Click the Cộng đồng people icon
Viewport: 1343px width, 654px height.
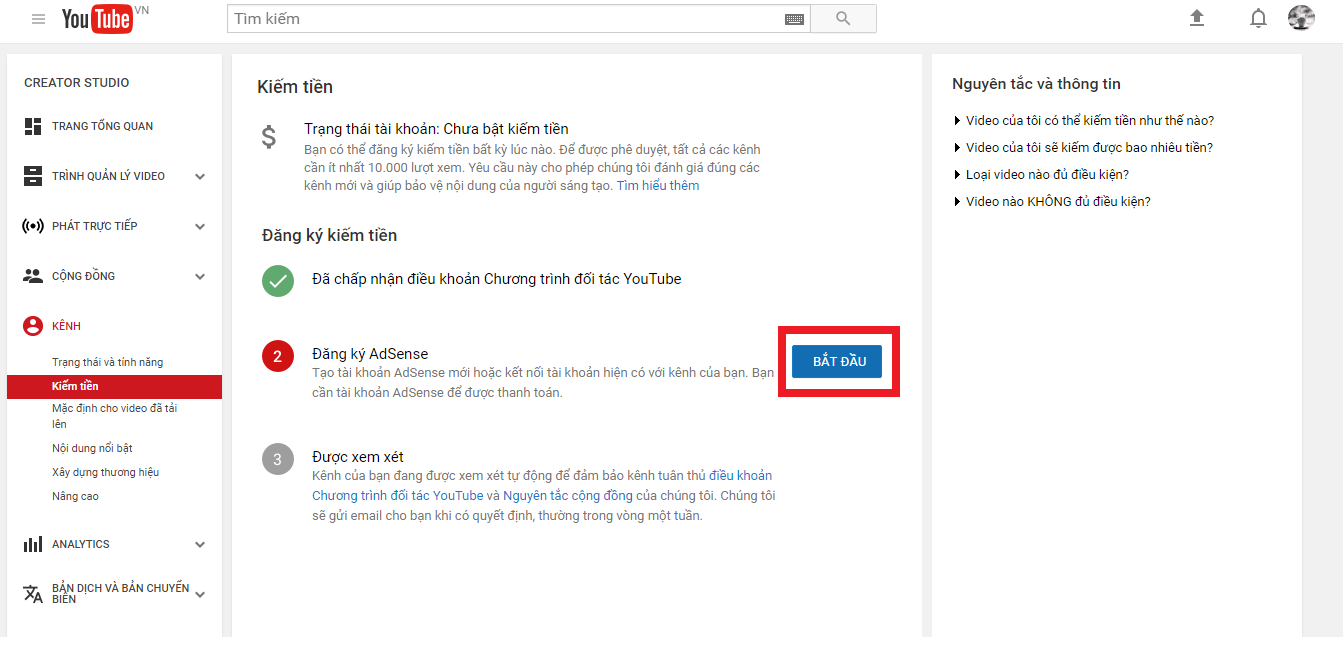[33, 276]
